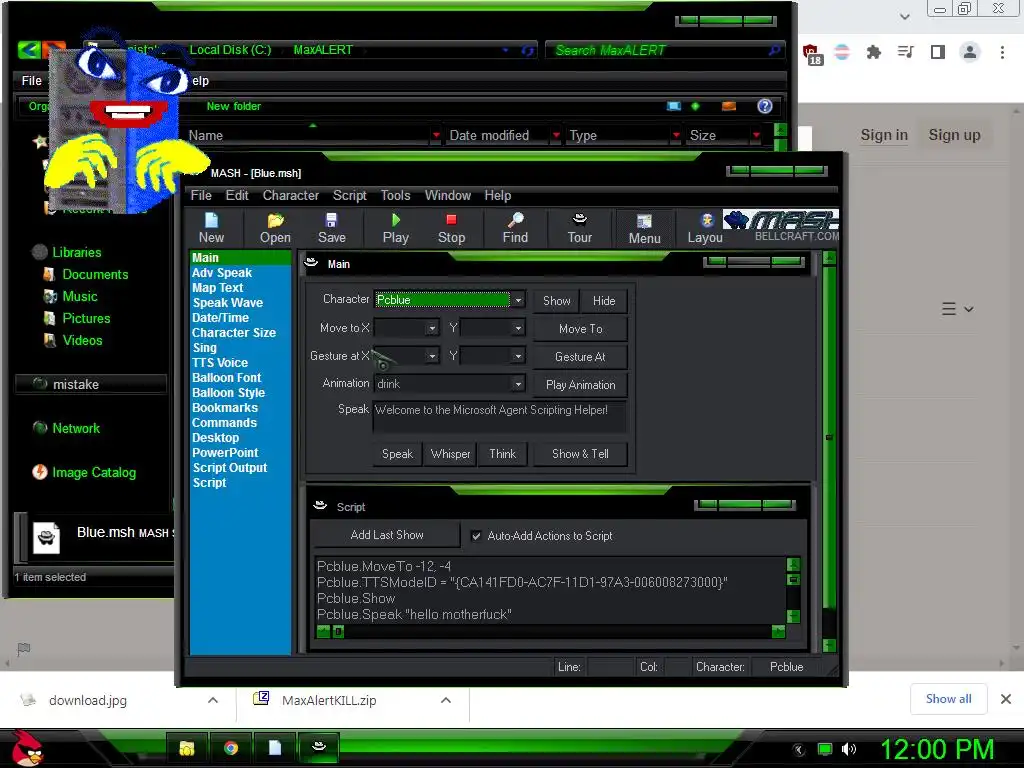Click the Show & Tell button
The image size is (1024, 768).
580,453
